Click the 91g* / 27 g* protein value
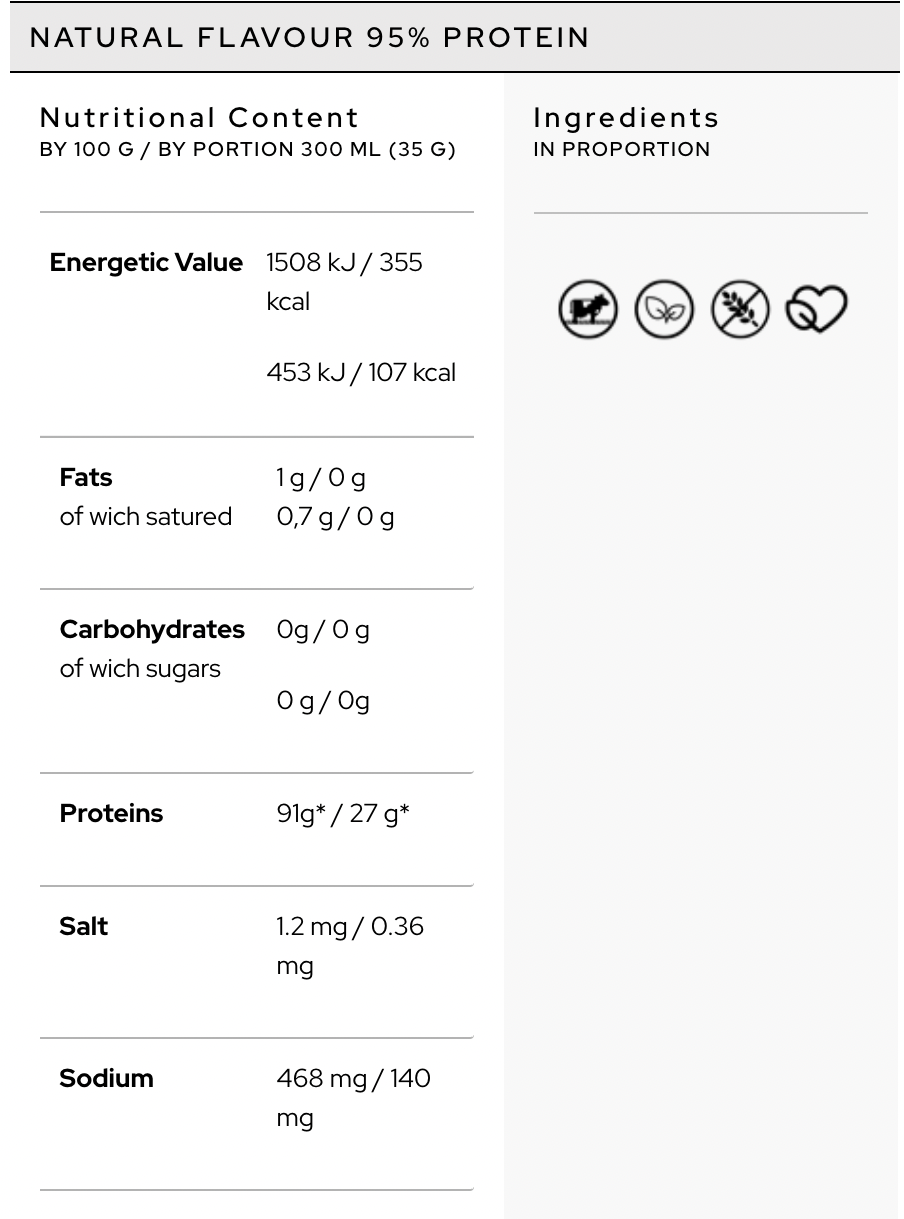This screenshot has height=1219, width=904. pos(343,814)
